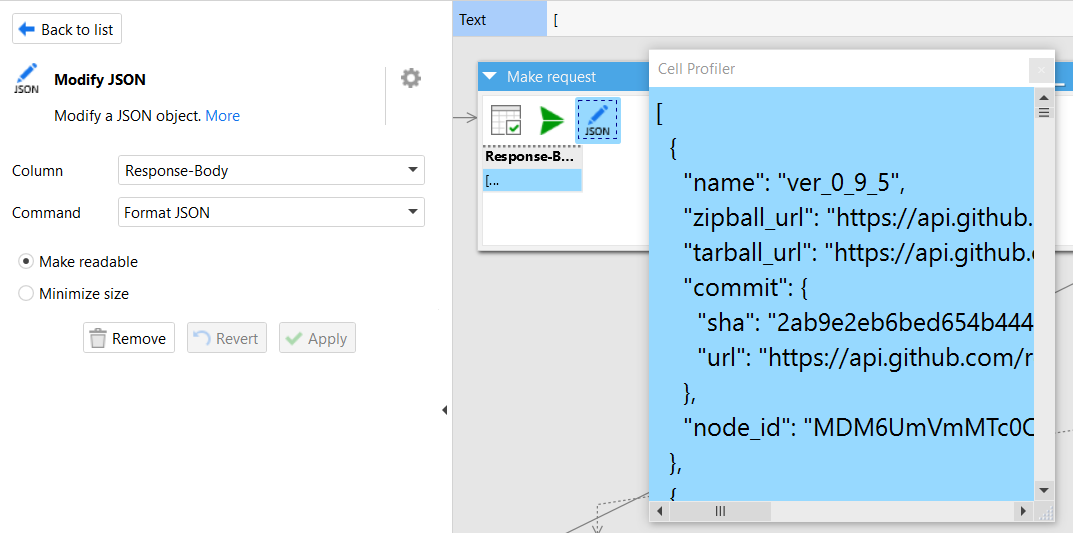Open the Column dropdown showing Response-Body

pos(271,171)
